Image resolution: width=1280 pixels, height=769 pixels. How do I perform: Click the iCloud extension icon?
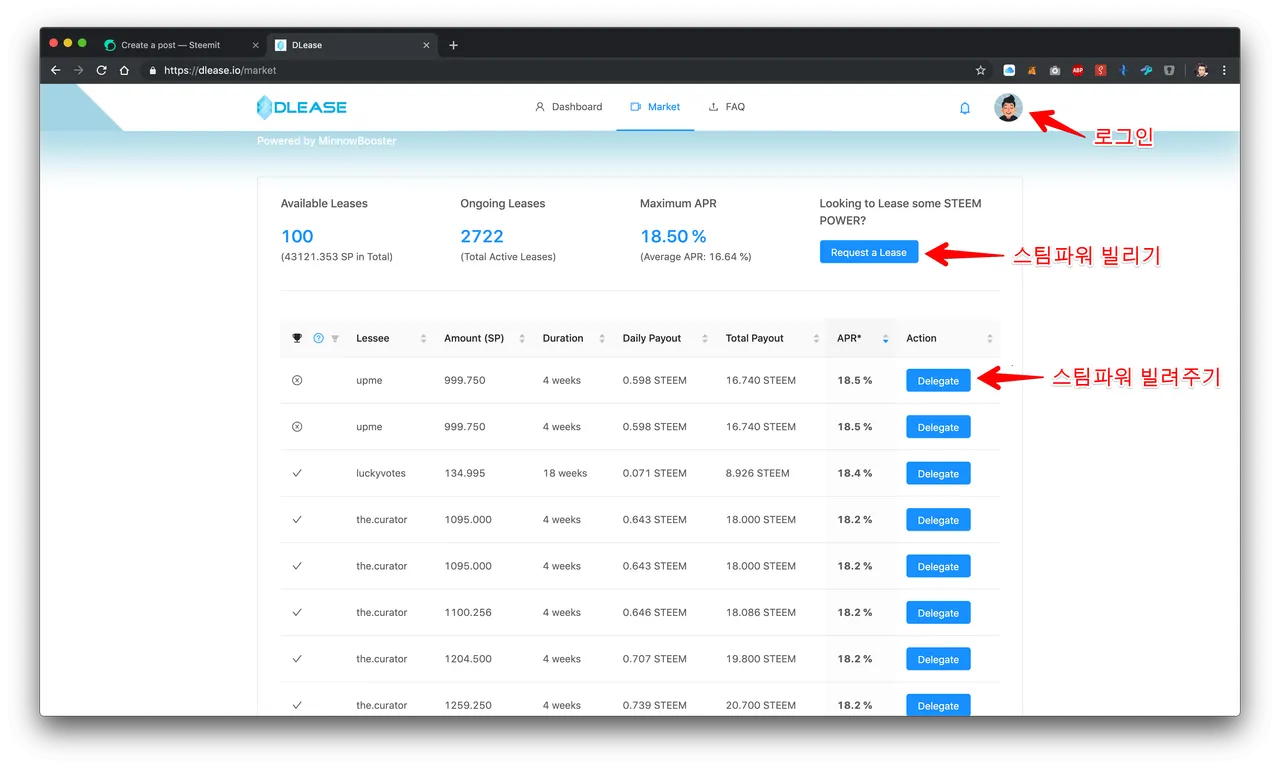(x=1009, y=71)
